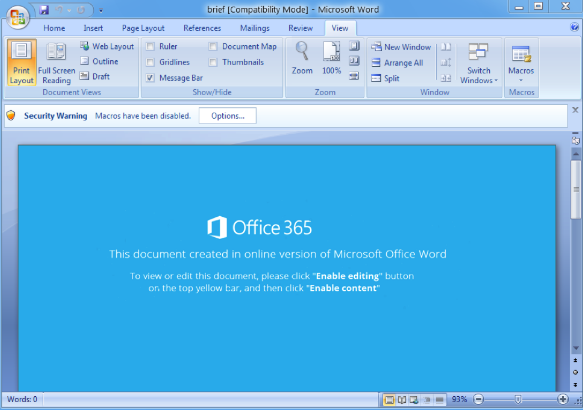
Task: Open the Office Button menu
Action: [x=17, y=17]
